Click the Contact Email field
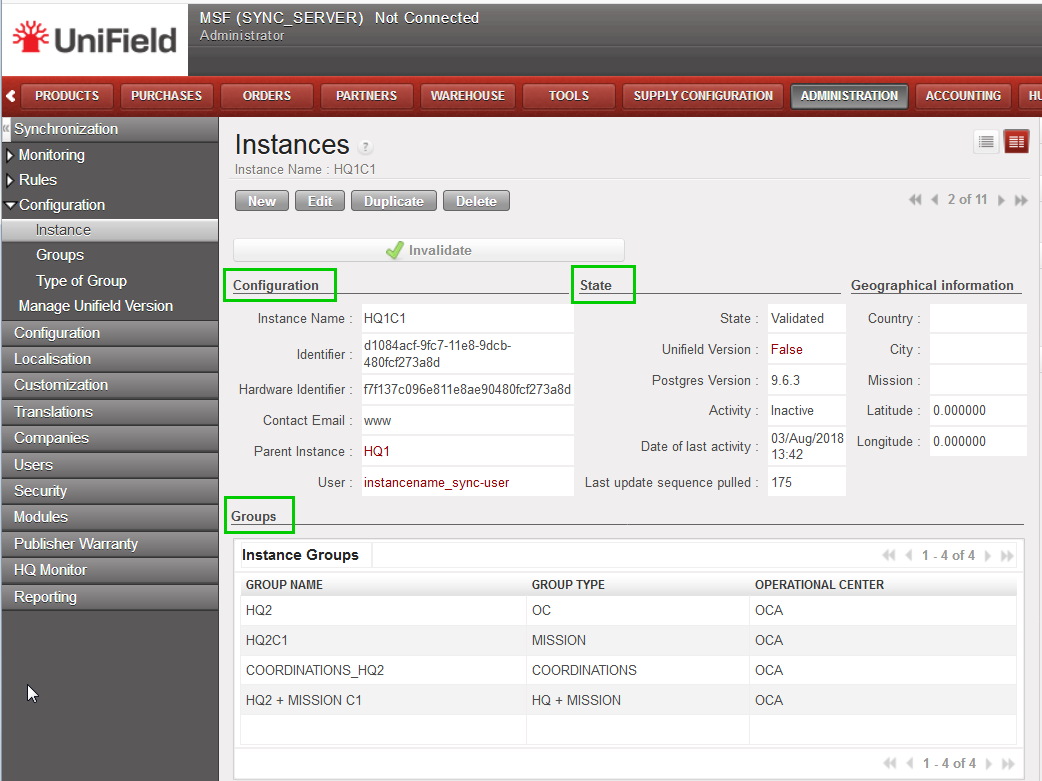The height and width of the screenshot is (781, 1042). (466, 420)
